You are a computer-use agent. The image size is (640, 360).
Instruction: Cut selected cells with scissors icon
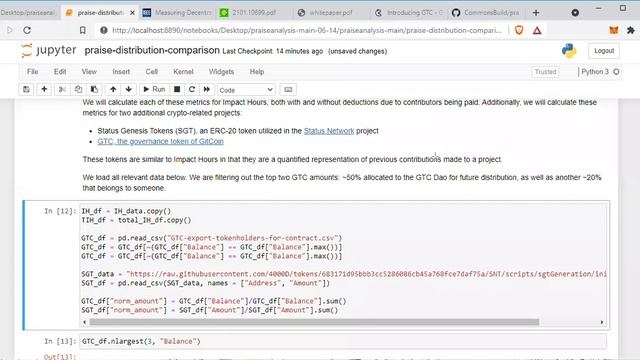62,89
